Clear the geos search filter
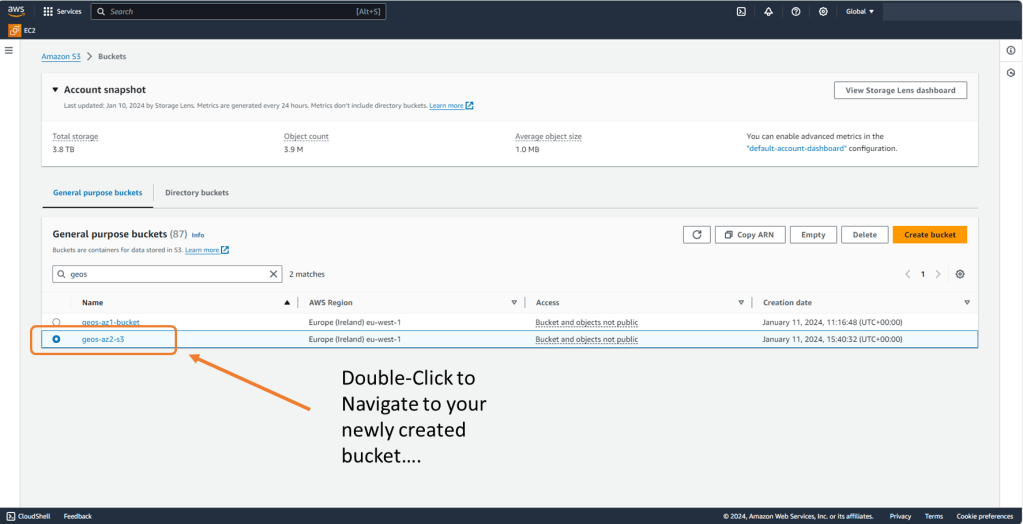The height and width of the screenshot is (524, 1023). coord(275,274)
